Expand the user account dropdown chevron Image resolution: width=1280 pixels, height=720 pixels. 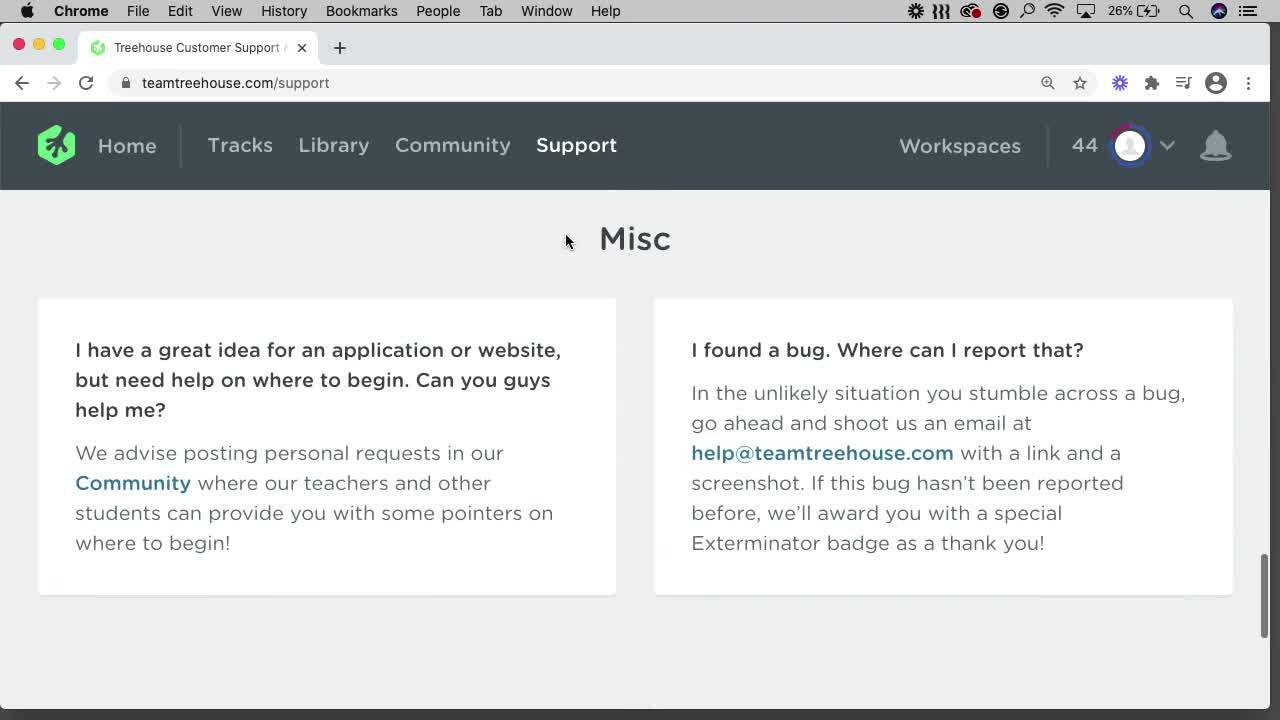coord(1167,146)
